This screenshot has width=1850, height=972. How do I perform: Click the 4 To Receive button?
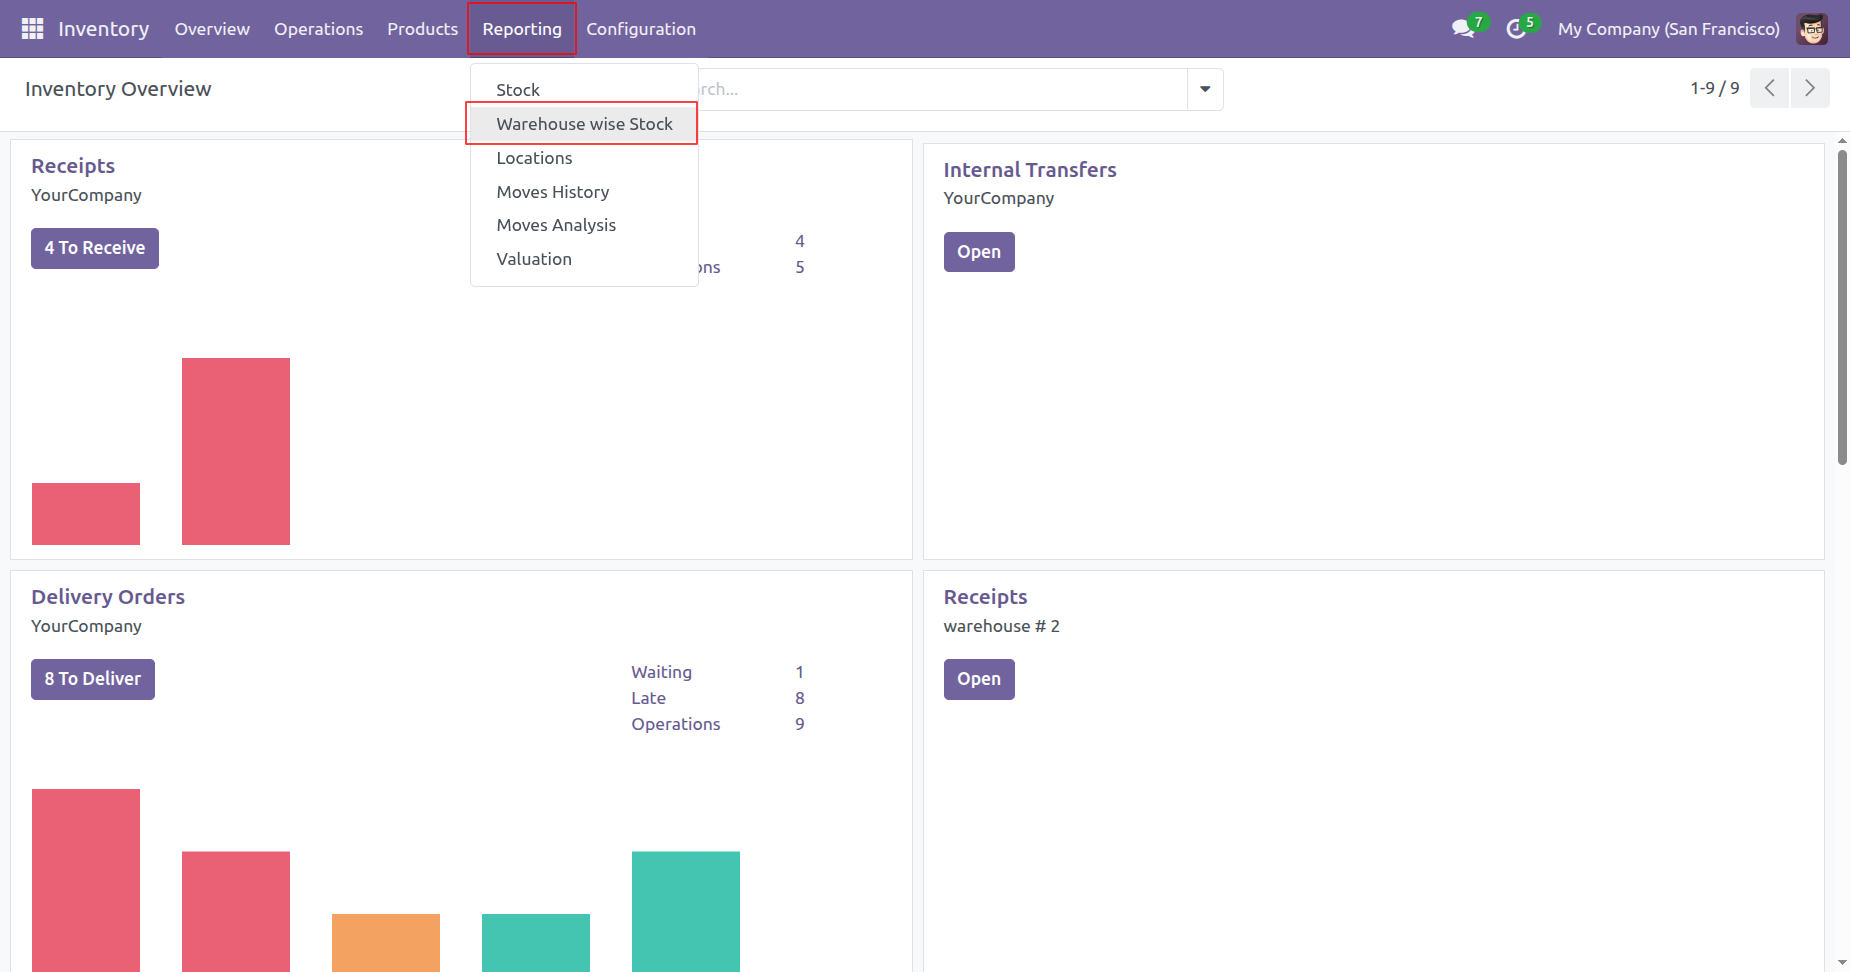tap(95, 248)
